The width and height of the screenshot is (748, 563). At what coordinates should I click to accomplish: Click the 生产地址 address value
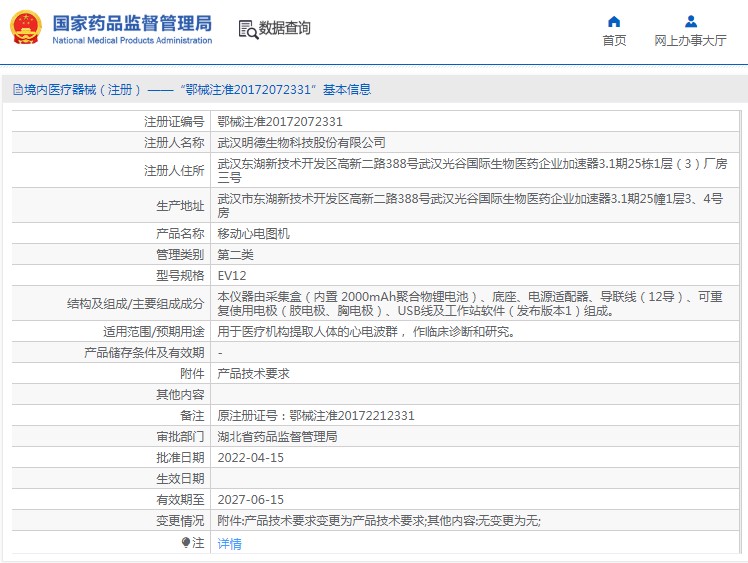[470, 205]
